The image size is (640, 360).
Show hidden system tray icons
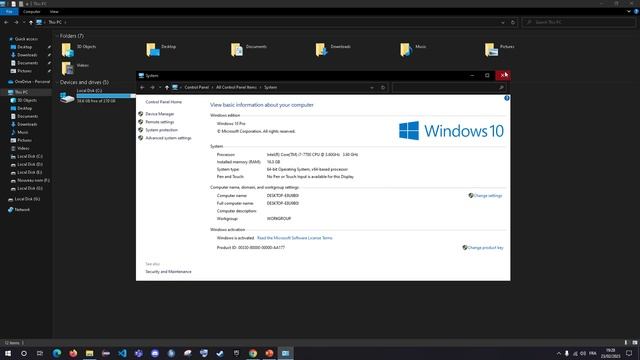tap(559, 353)
